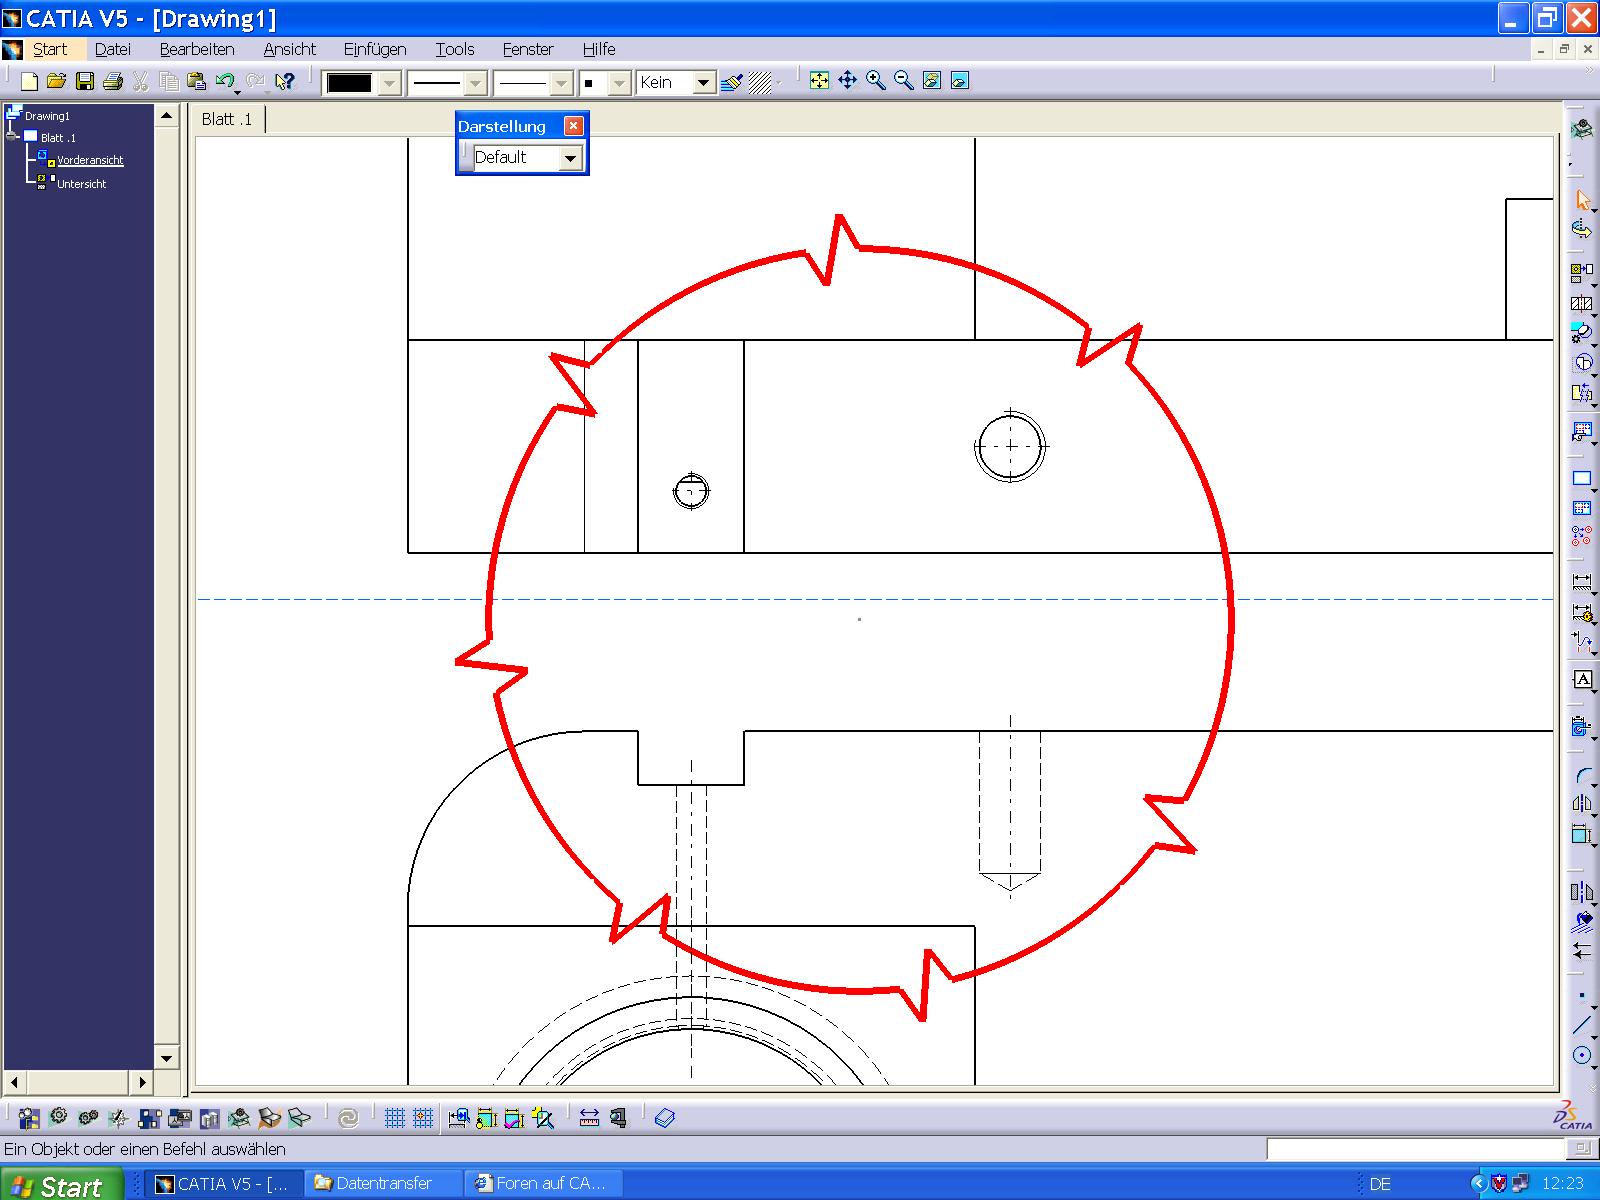Image resolution: width=1600 pixels, height=1200 pixels.
Task: Create a new document with New icon
Action: 29,82
